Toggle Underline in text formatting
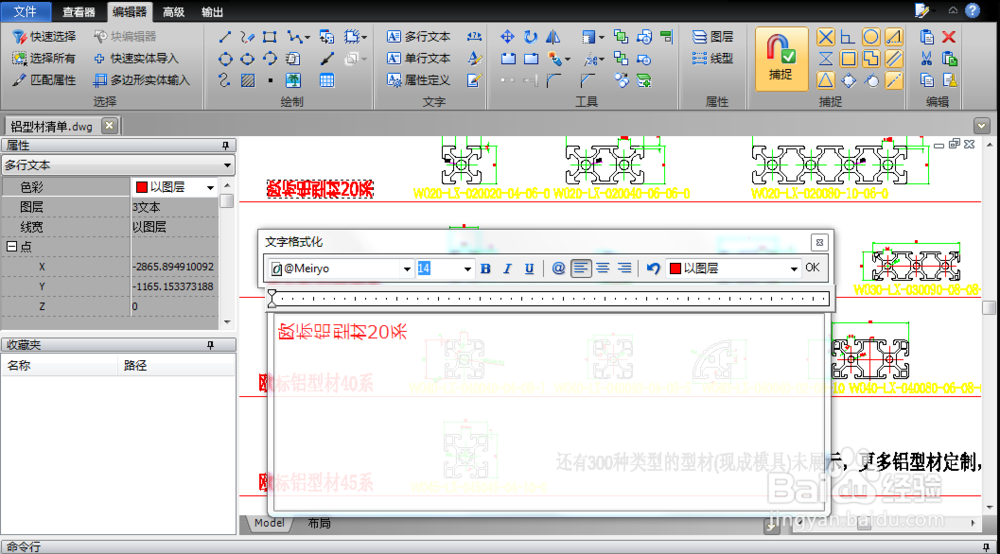Image resolution: width=1000 pixels, height=554 pixels. coord(529,268)
